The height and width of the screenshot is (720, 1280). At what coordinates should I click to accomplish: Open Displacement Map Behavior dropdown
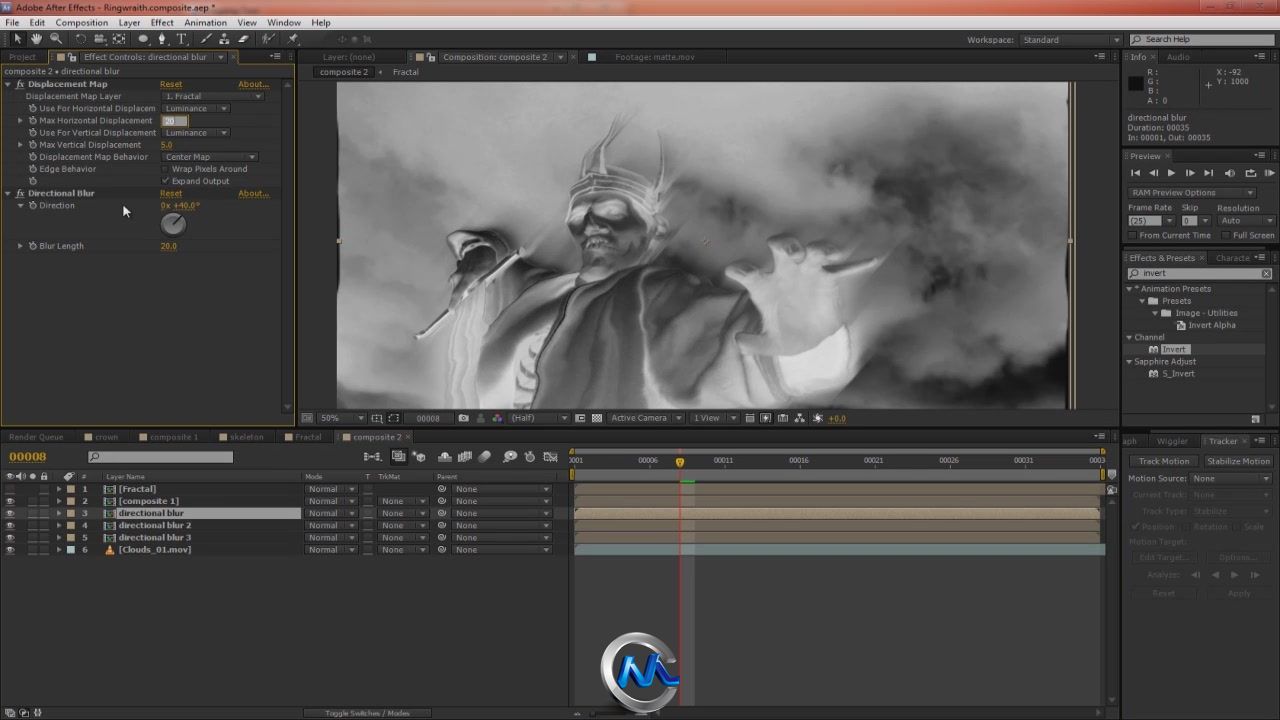tap(210, 157)
